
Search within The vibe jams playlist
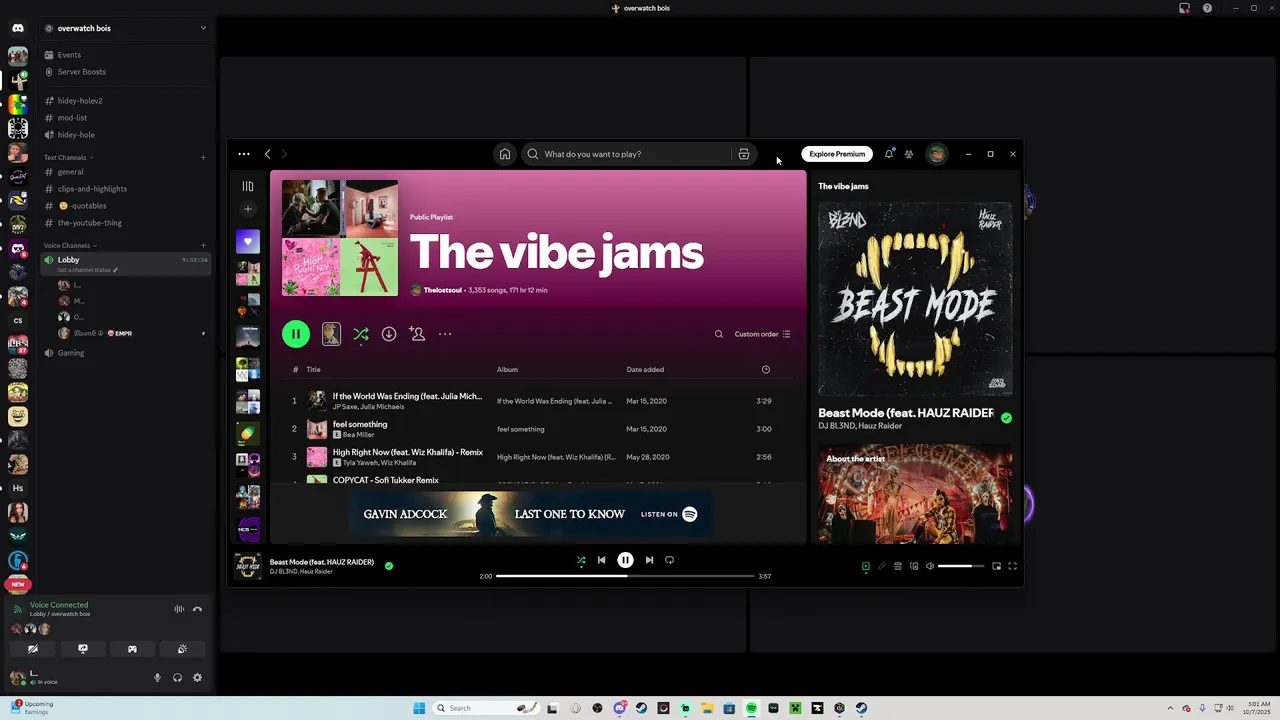pos(718,334)
